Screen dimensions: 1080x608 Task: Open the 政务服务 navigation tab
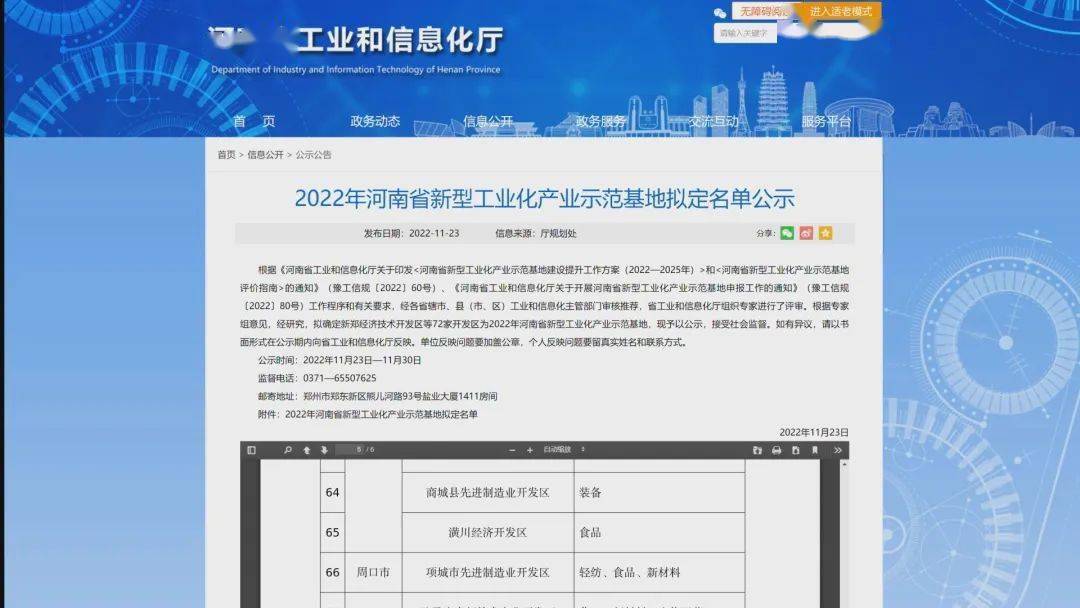coord(601,121)
